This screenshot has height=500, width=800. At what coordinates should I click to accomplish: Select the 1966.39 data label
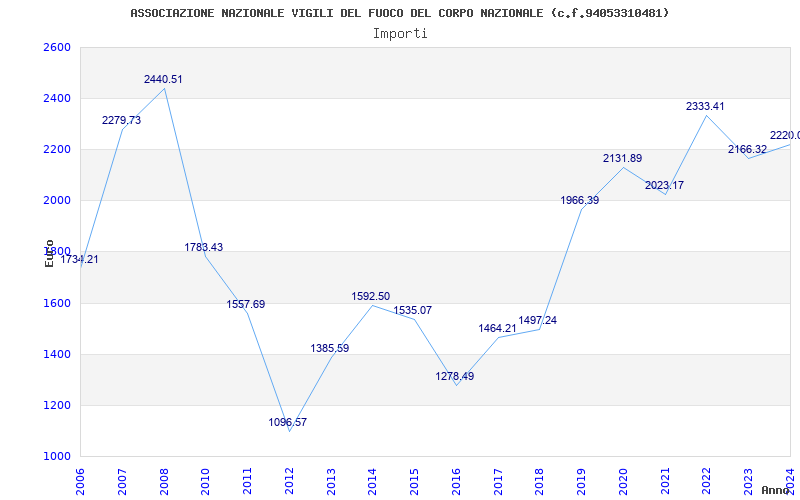coord(580,201)
